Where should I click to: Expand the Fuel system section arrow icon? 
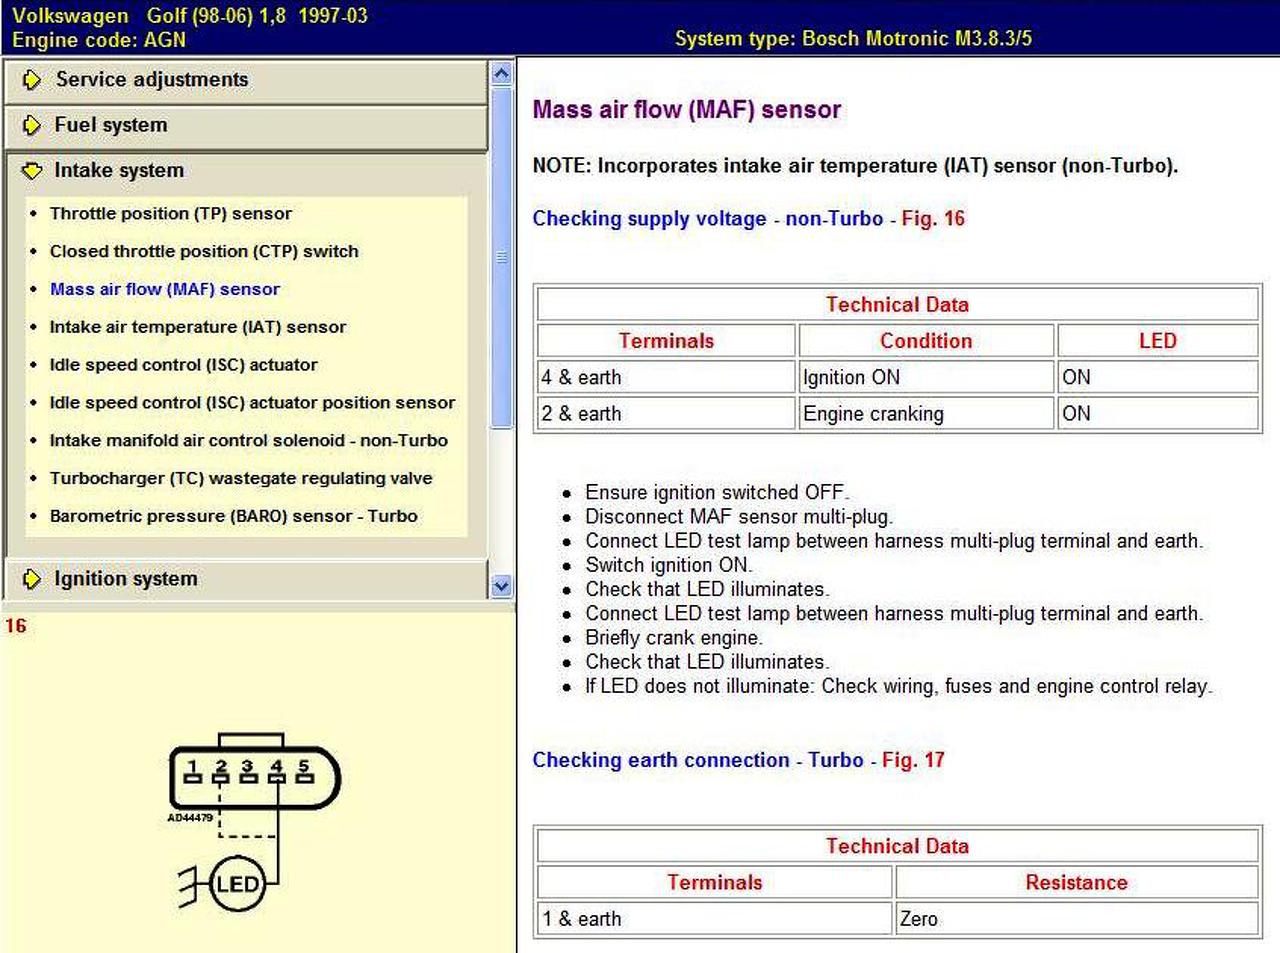pos(32,125)
